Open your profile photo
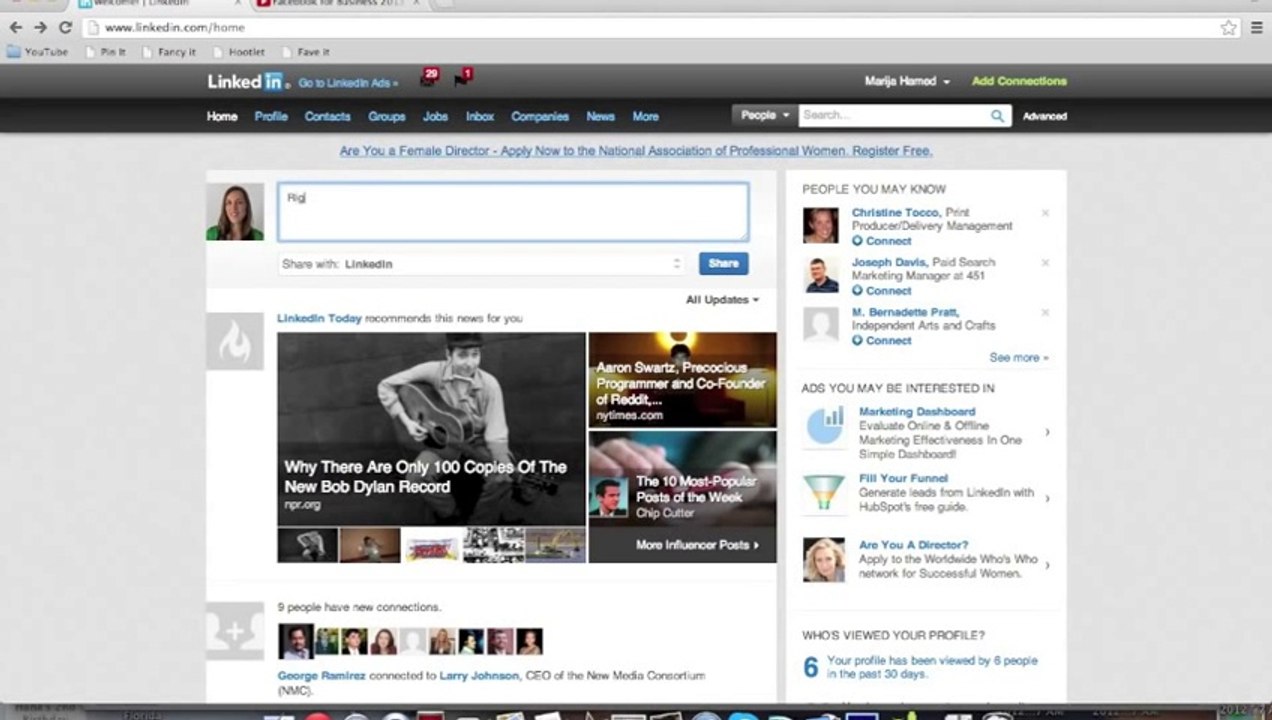 tap(235, 211)
